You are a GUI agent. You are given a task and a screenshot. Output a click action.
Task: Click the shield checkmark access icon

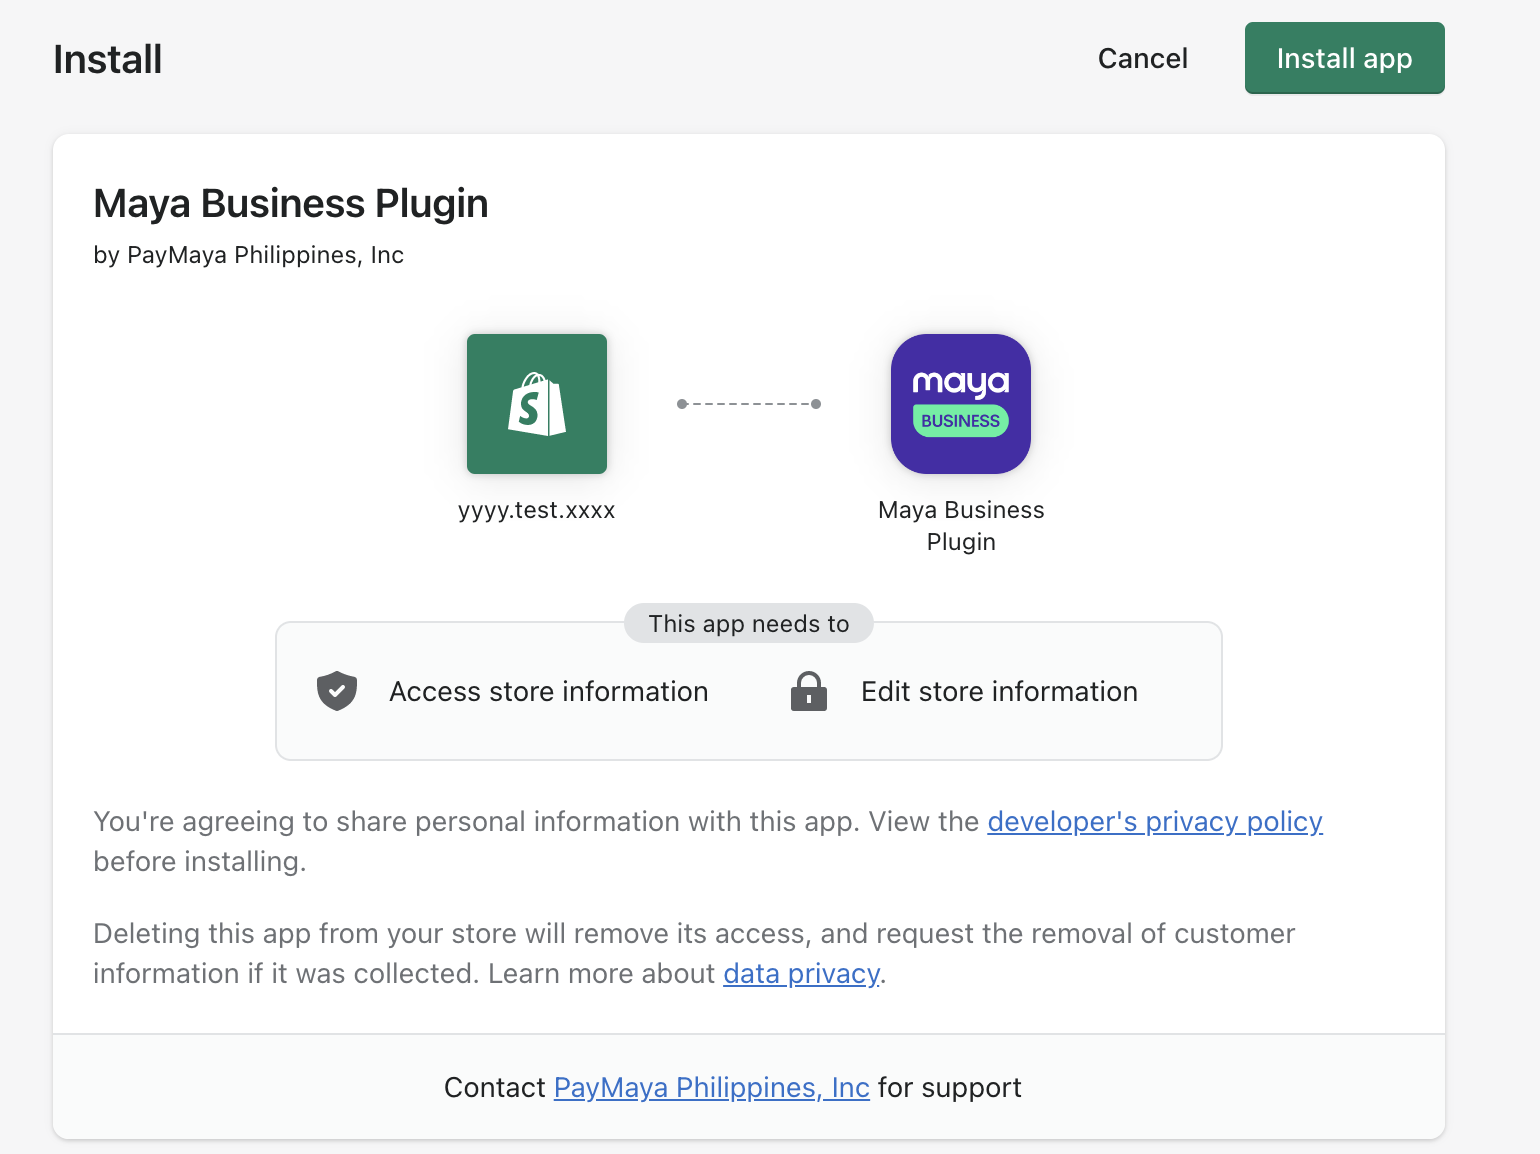pyautogui.click(x=337, y=691)
